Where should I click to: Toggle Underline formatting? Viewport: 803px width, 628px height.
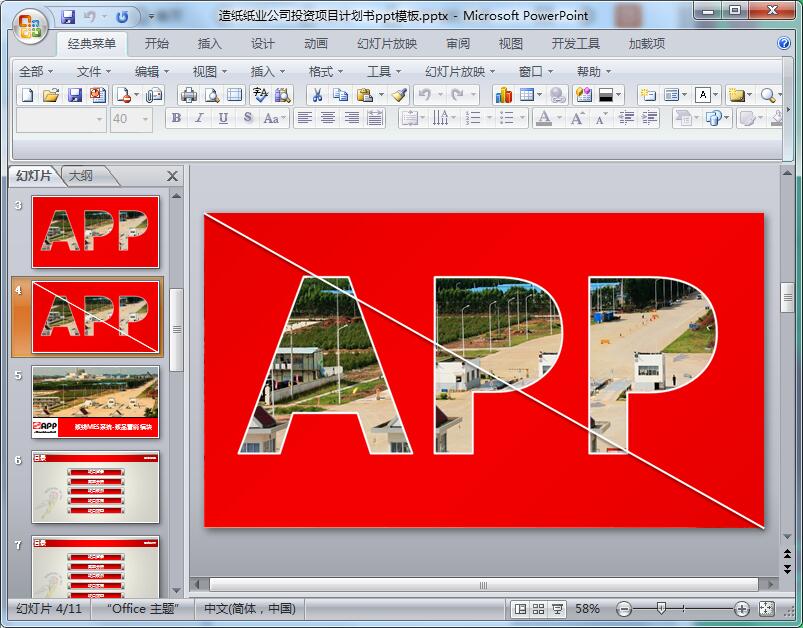point(223,118)
